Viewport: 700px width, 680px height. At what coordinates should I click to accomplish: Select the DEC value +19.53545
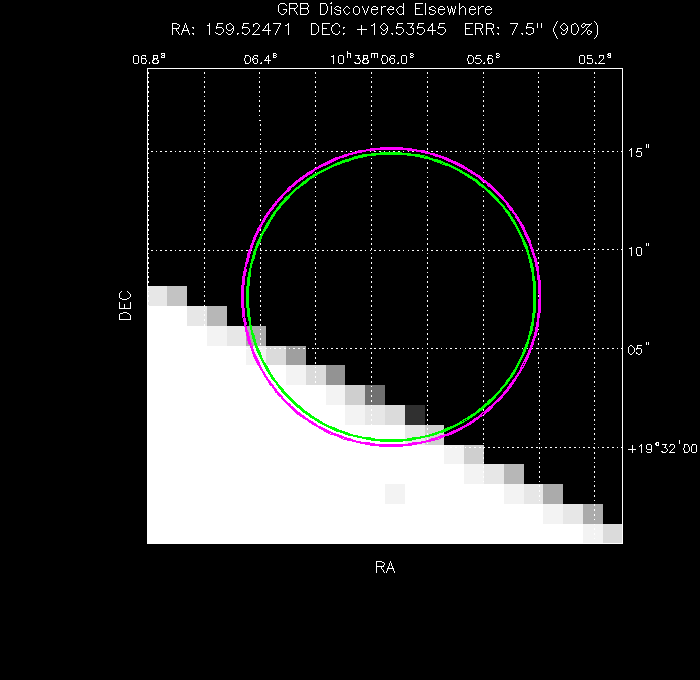point(401,30)
